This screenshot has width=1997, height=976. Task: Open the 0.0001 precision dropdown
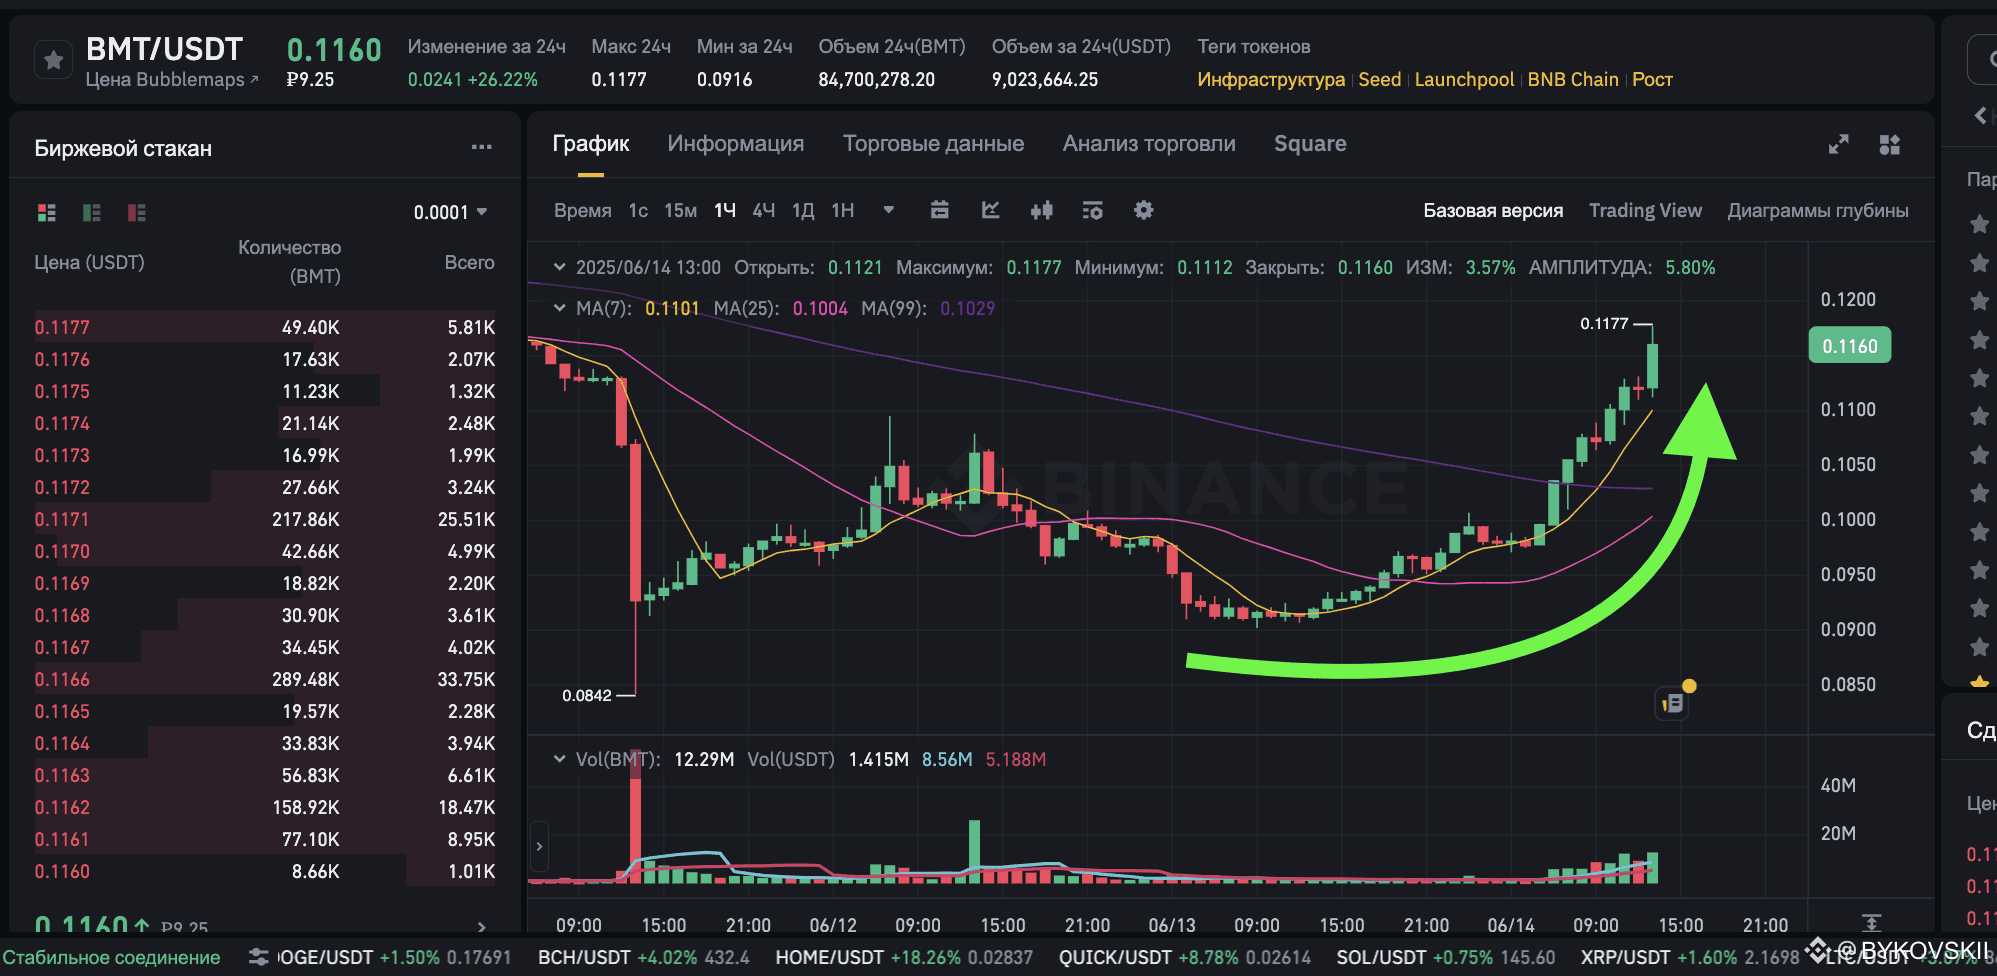pyautogui.click(x=452, y=211)
